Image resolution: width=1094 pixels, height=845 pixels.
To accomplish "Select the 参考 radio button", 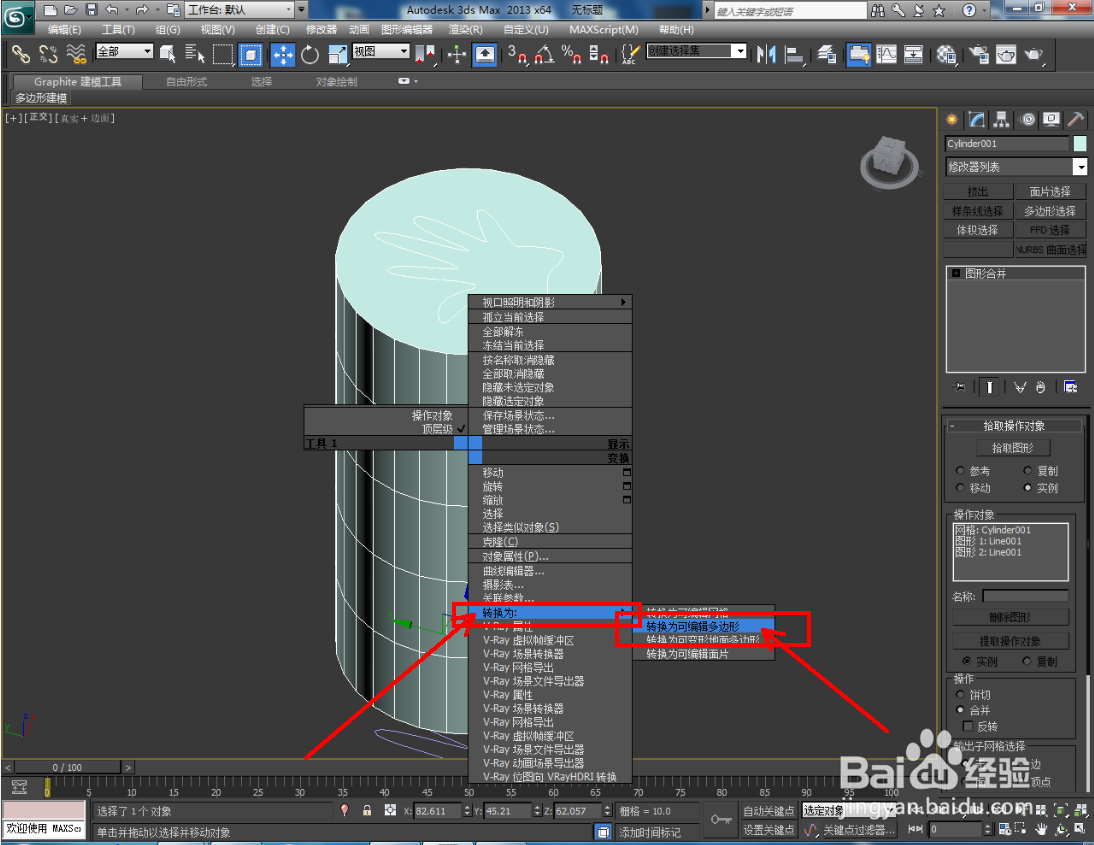I will click(960, 470).
